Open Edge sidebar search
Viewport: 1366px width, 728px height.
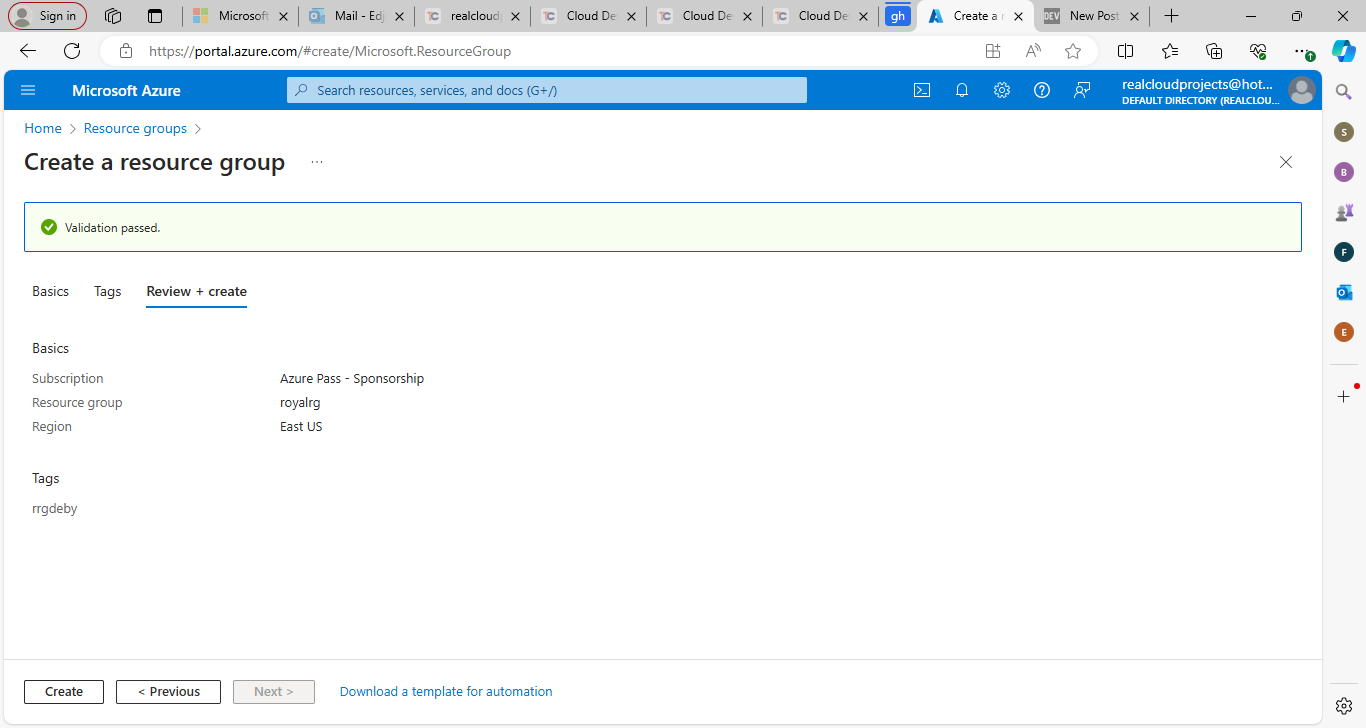pos(1344,92)
